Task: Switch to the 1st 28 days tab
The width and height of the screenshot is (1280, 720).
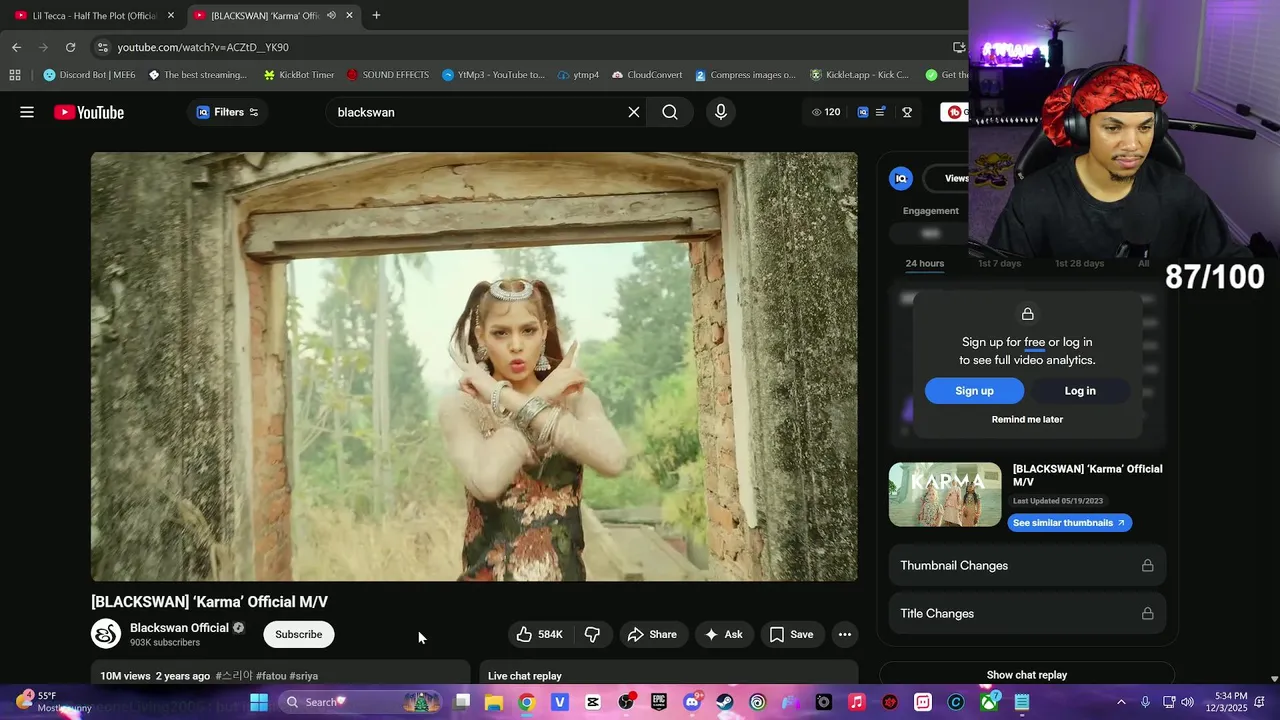Action: click(x=1079, y=263)
